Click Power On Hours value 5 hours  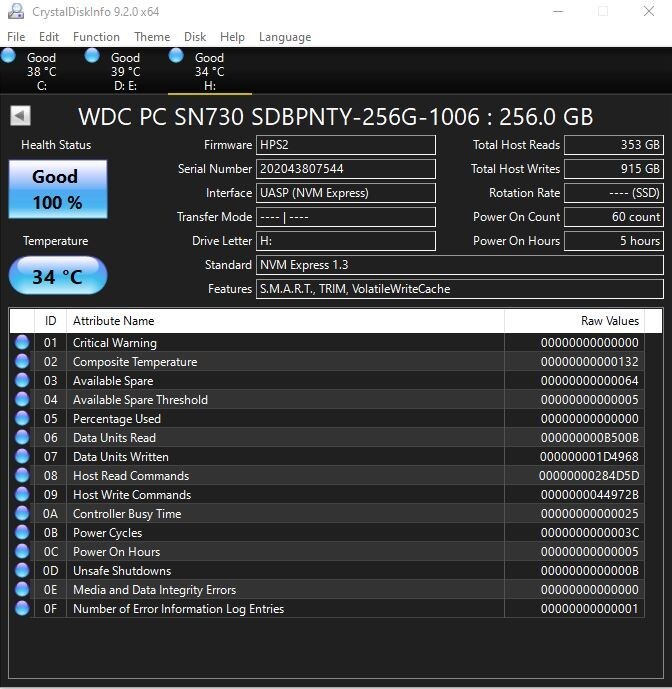point(614,241)
